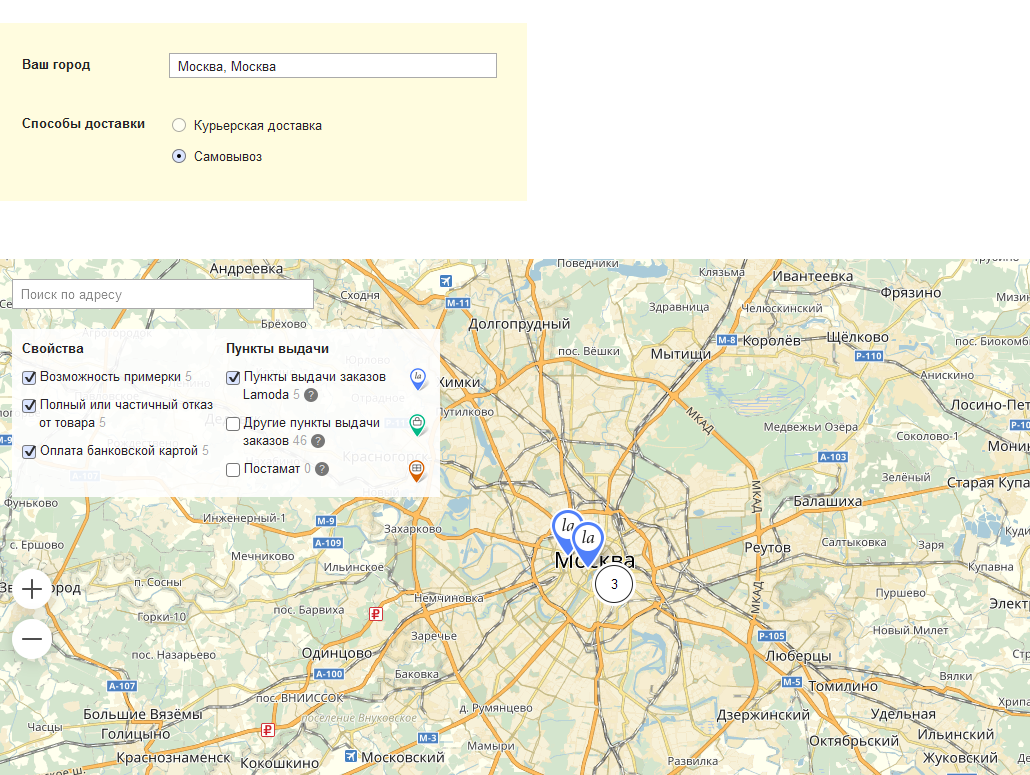The image size is (1030, 775).
Task: Select Курьерская доставка radio option
Action: coord(179,125)
